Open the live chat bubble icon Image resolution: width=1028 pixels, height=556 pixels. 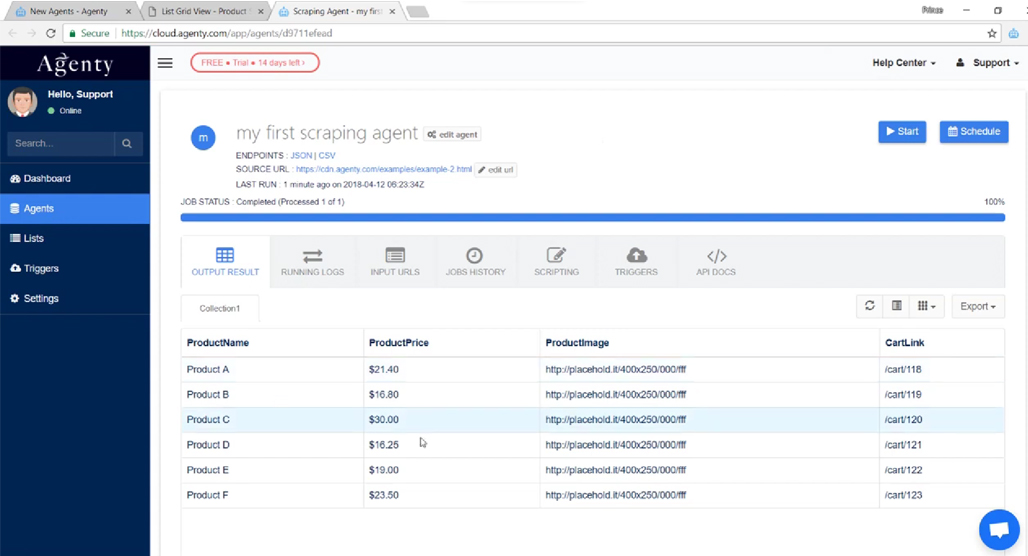coord(999,529)
